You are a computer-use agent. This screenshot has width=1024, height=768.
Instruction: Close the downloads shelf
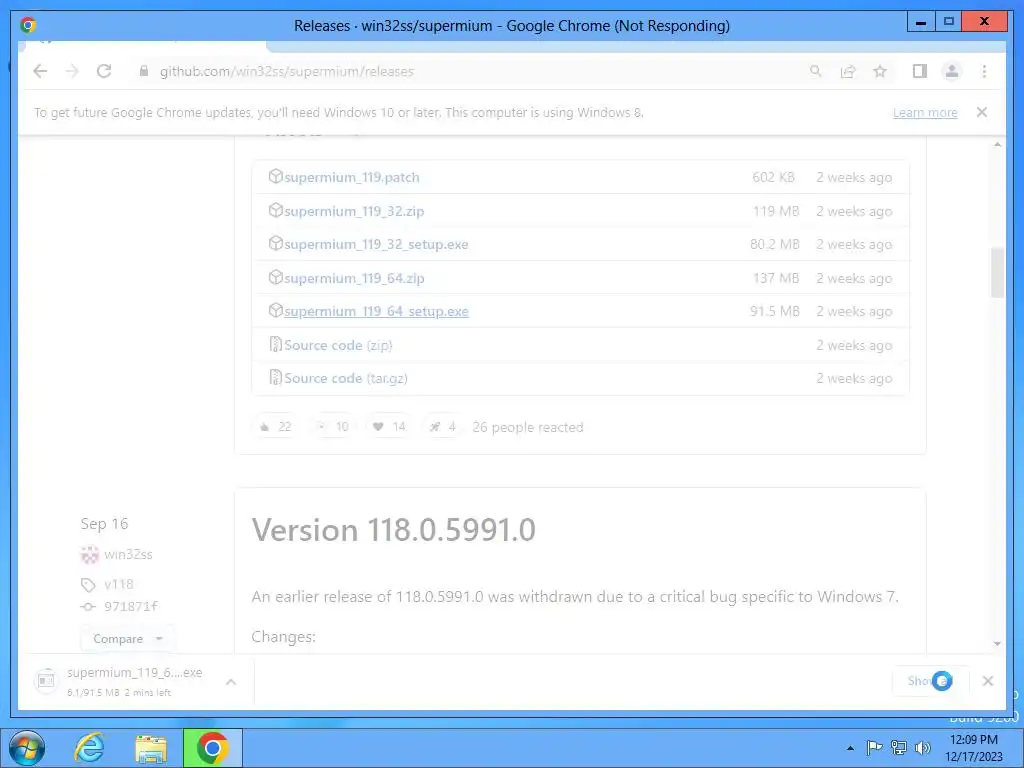[987, 681]
